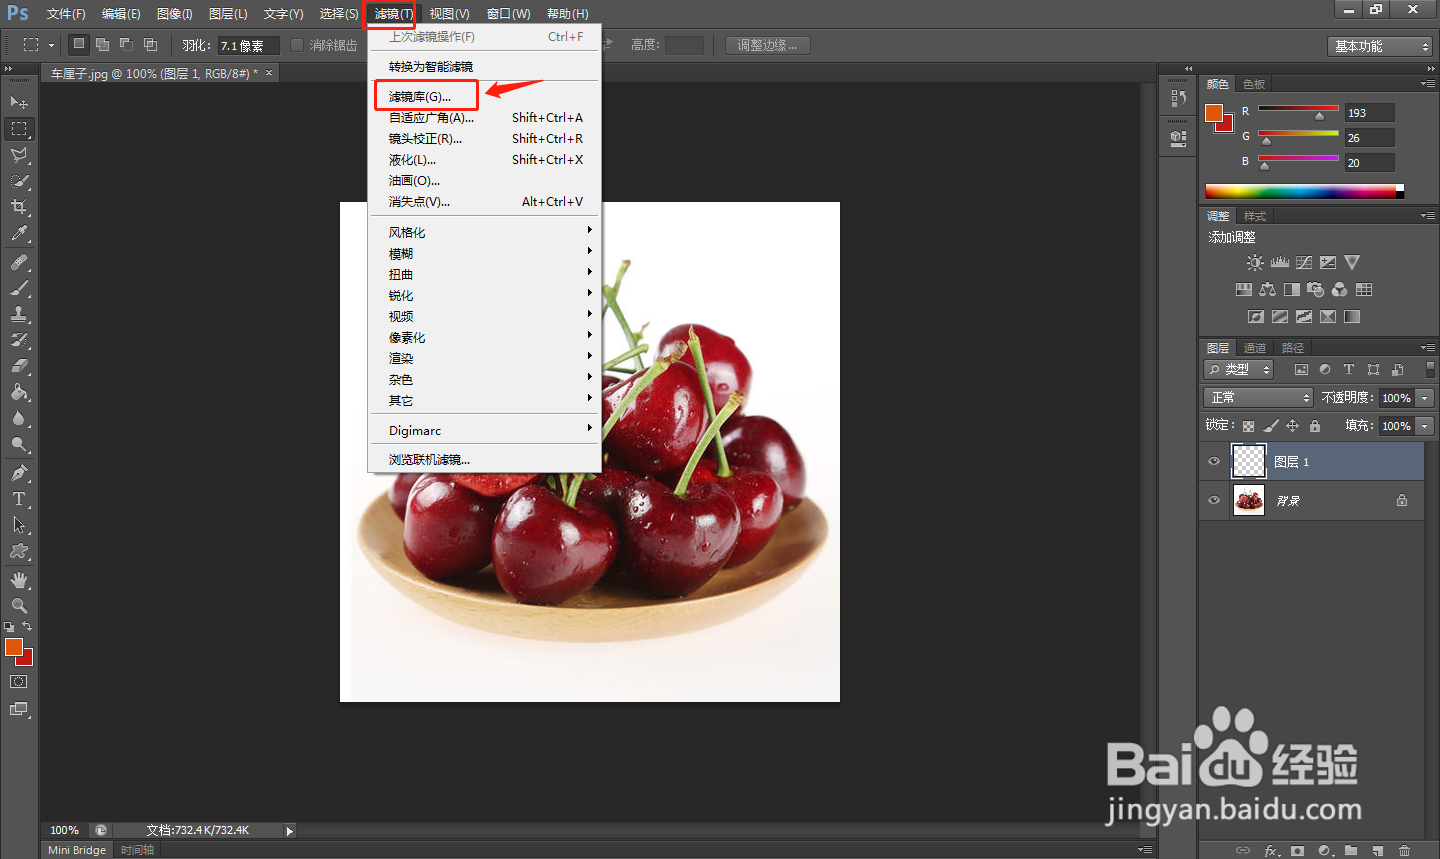Select 图层 1 layer thumbnail
This screenshot has width=1440, height=859.
coord(1248,461)
